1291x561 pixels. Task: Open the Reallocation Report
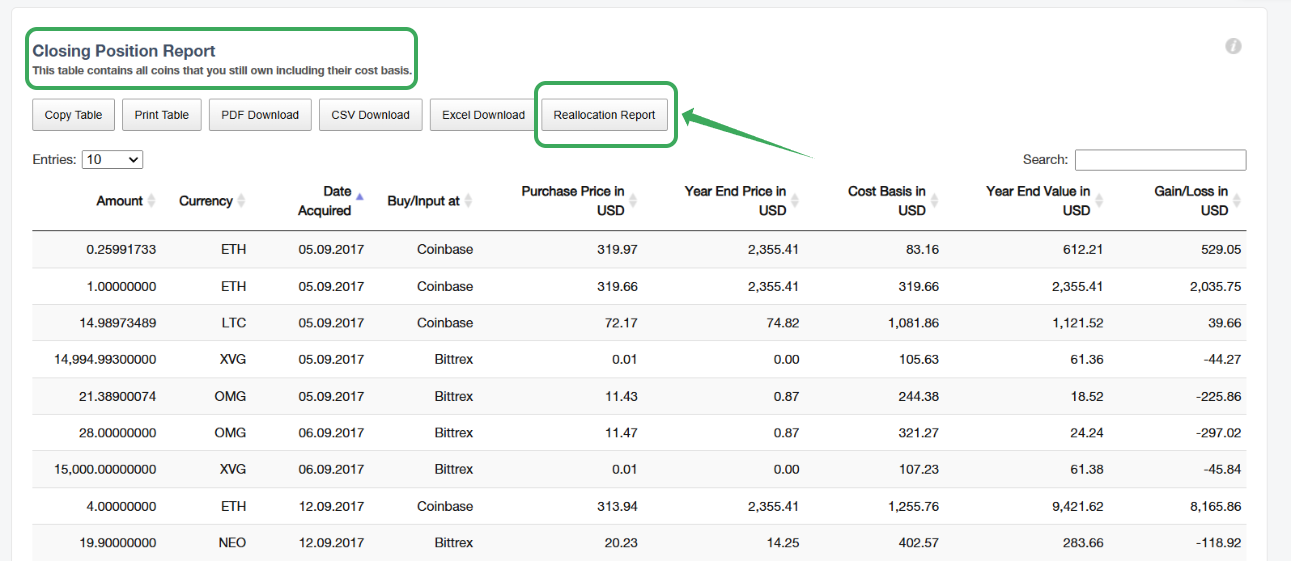coord(605,115)
